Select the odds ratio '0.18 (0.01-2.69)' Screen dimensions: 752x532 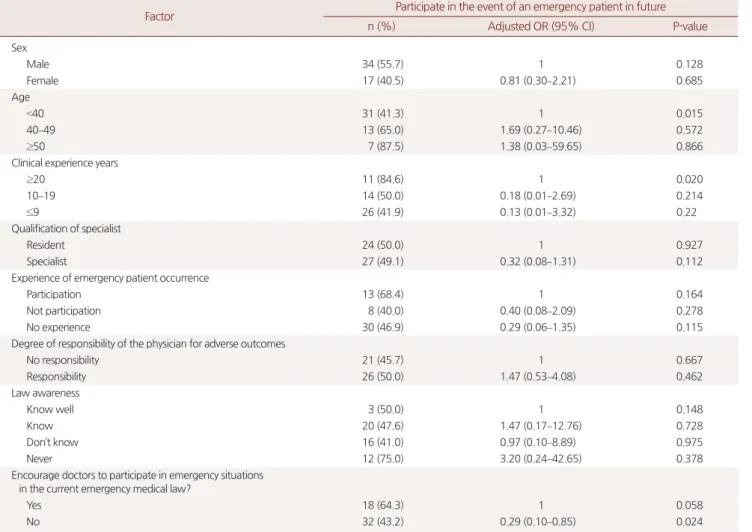click(x=538, y=196)
